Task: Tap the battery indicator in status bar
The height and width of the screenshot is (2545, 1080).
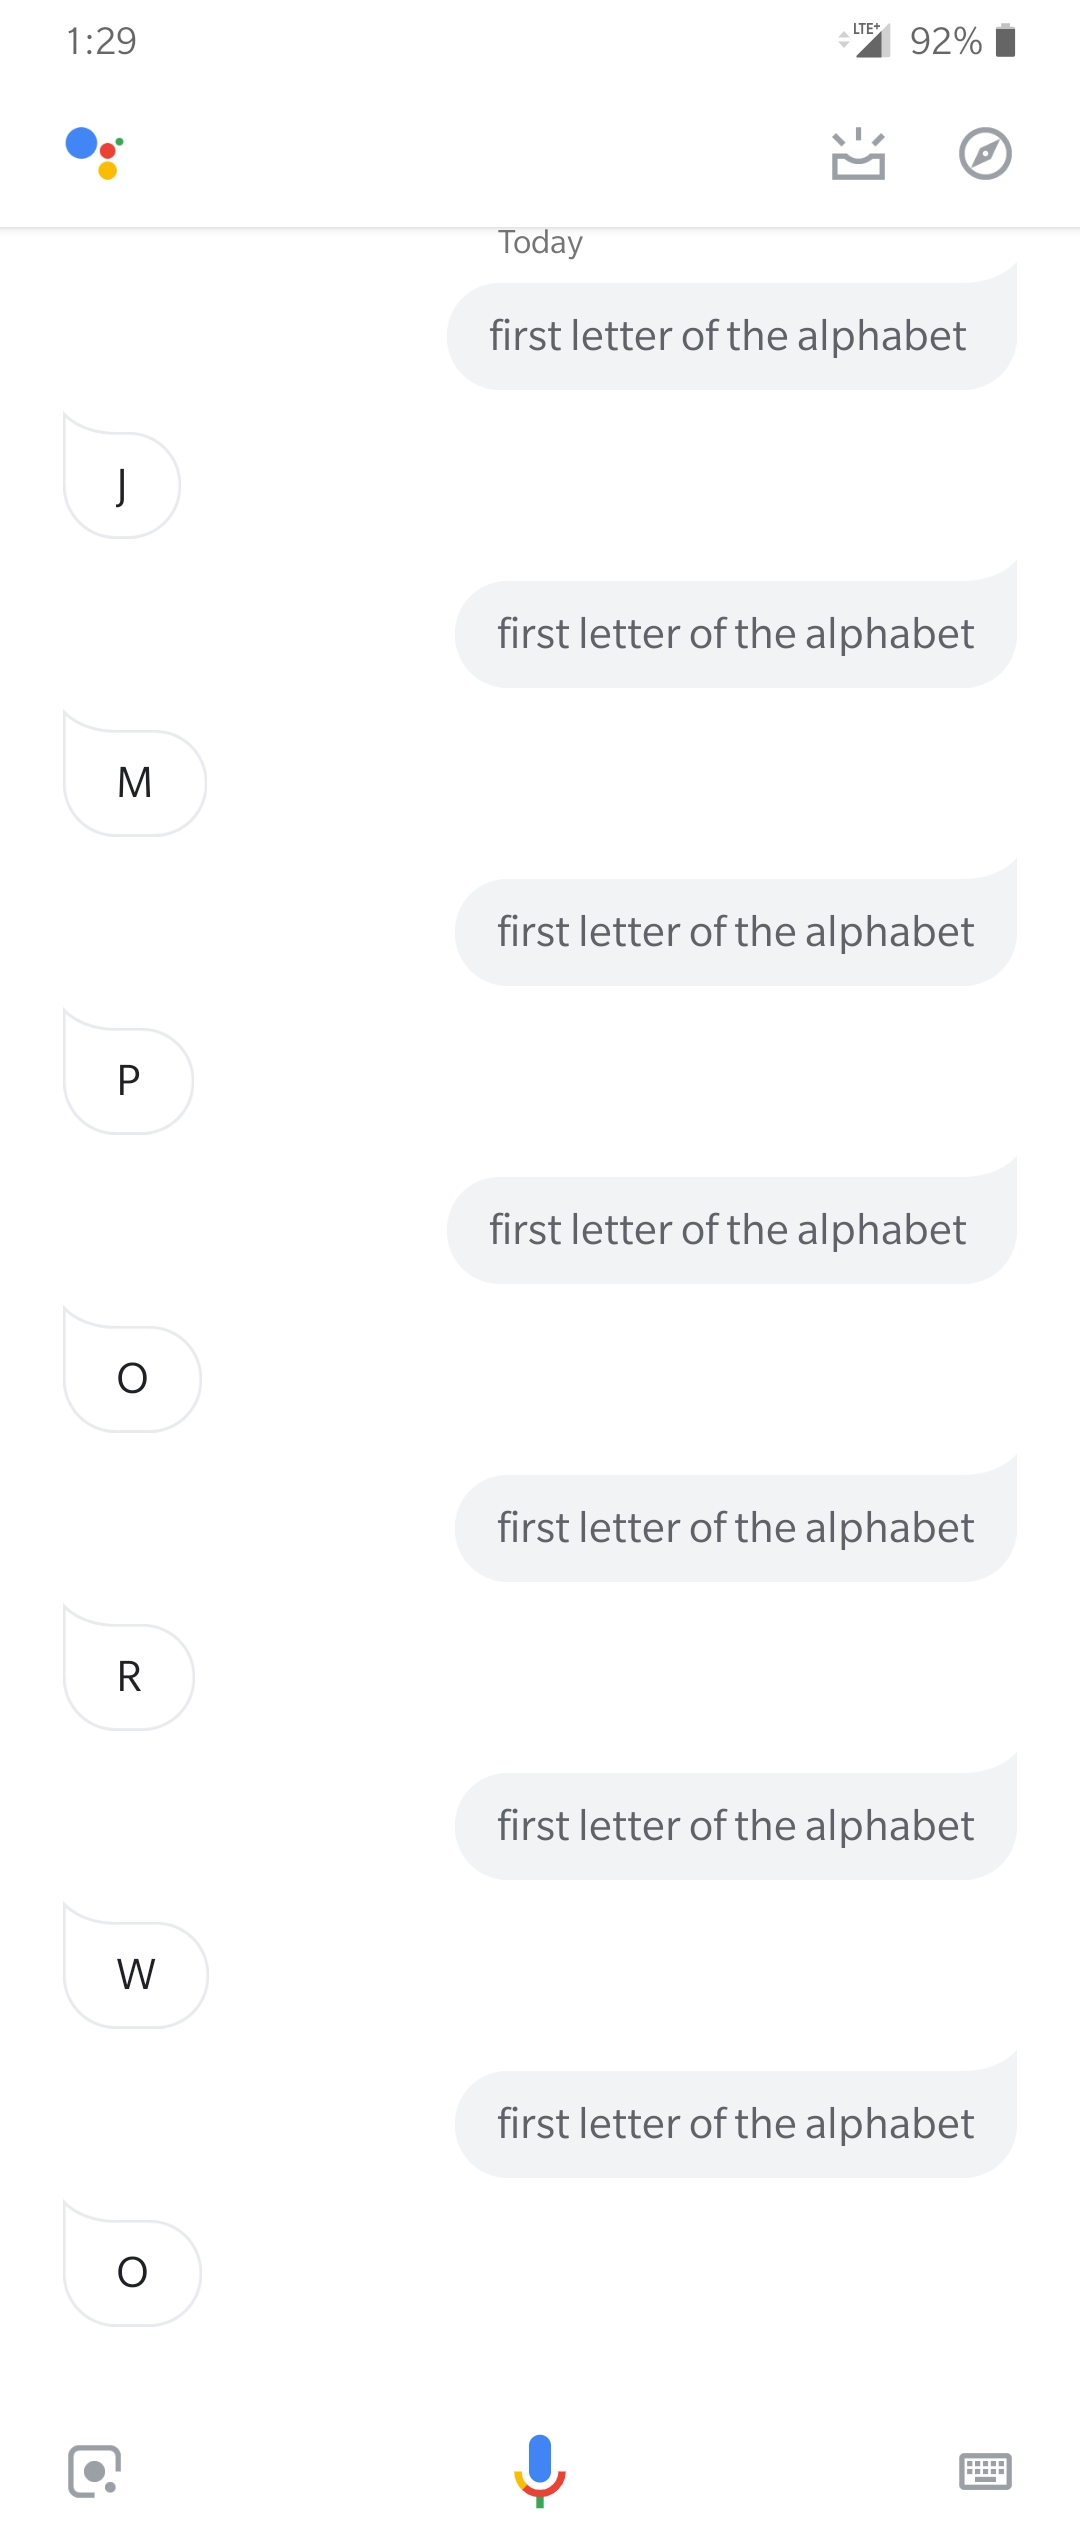Action: pos(1006,41)
